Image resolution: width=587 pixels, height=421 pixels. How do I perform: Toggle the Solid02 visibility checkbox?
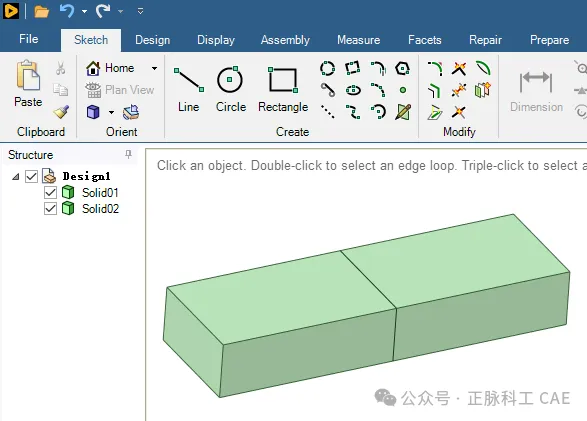pos(50,208)
